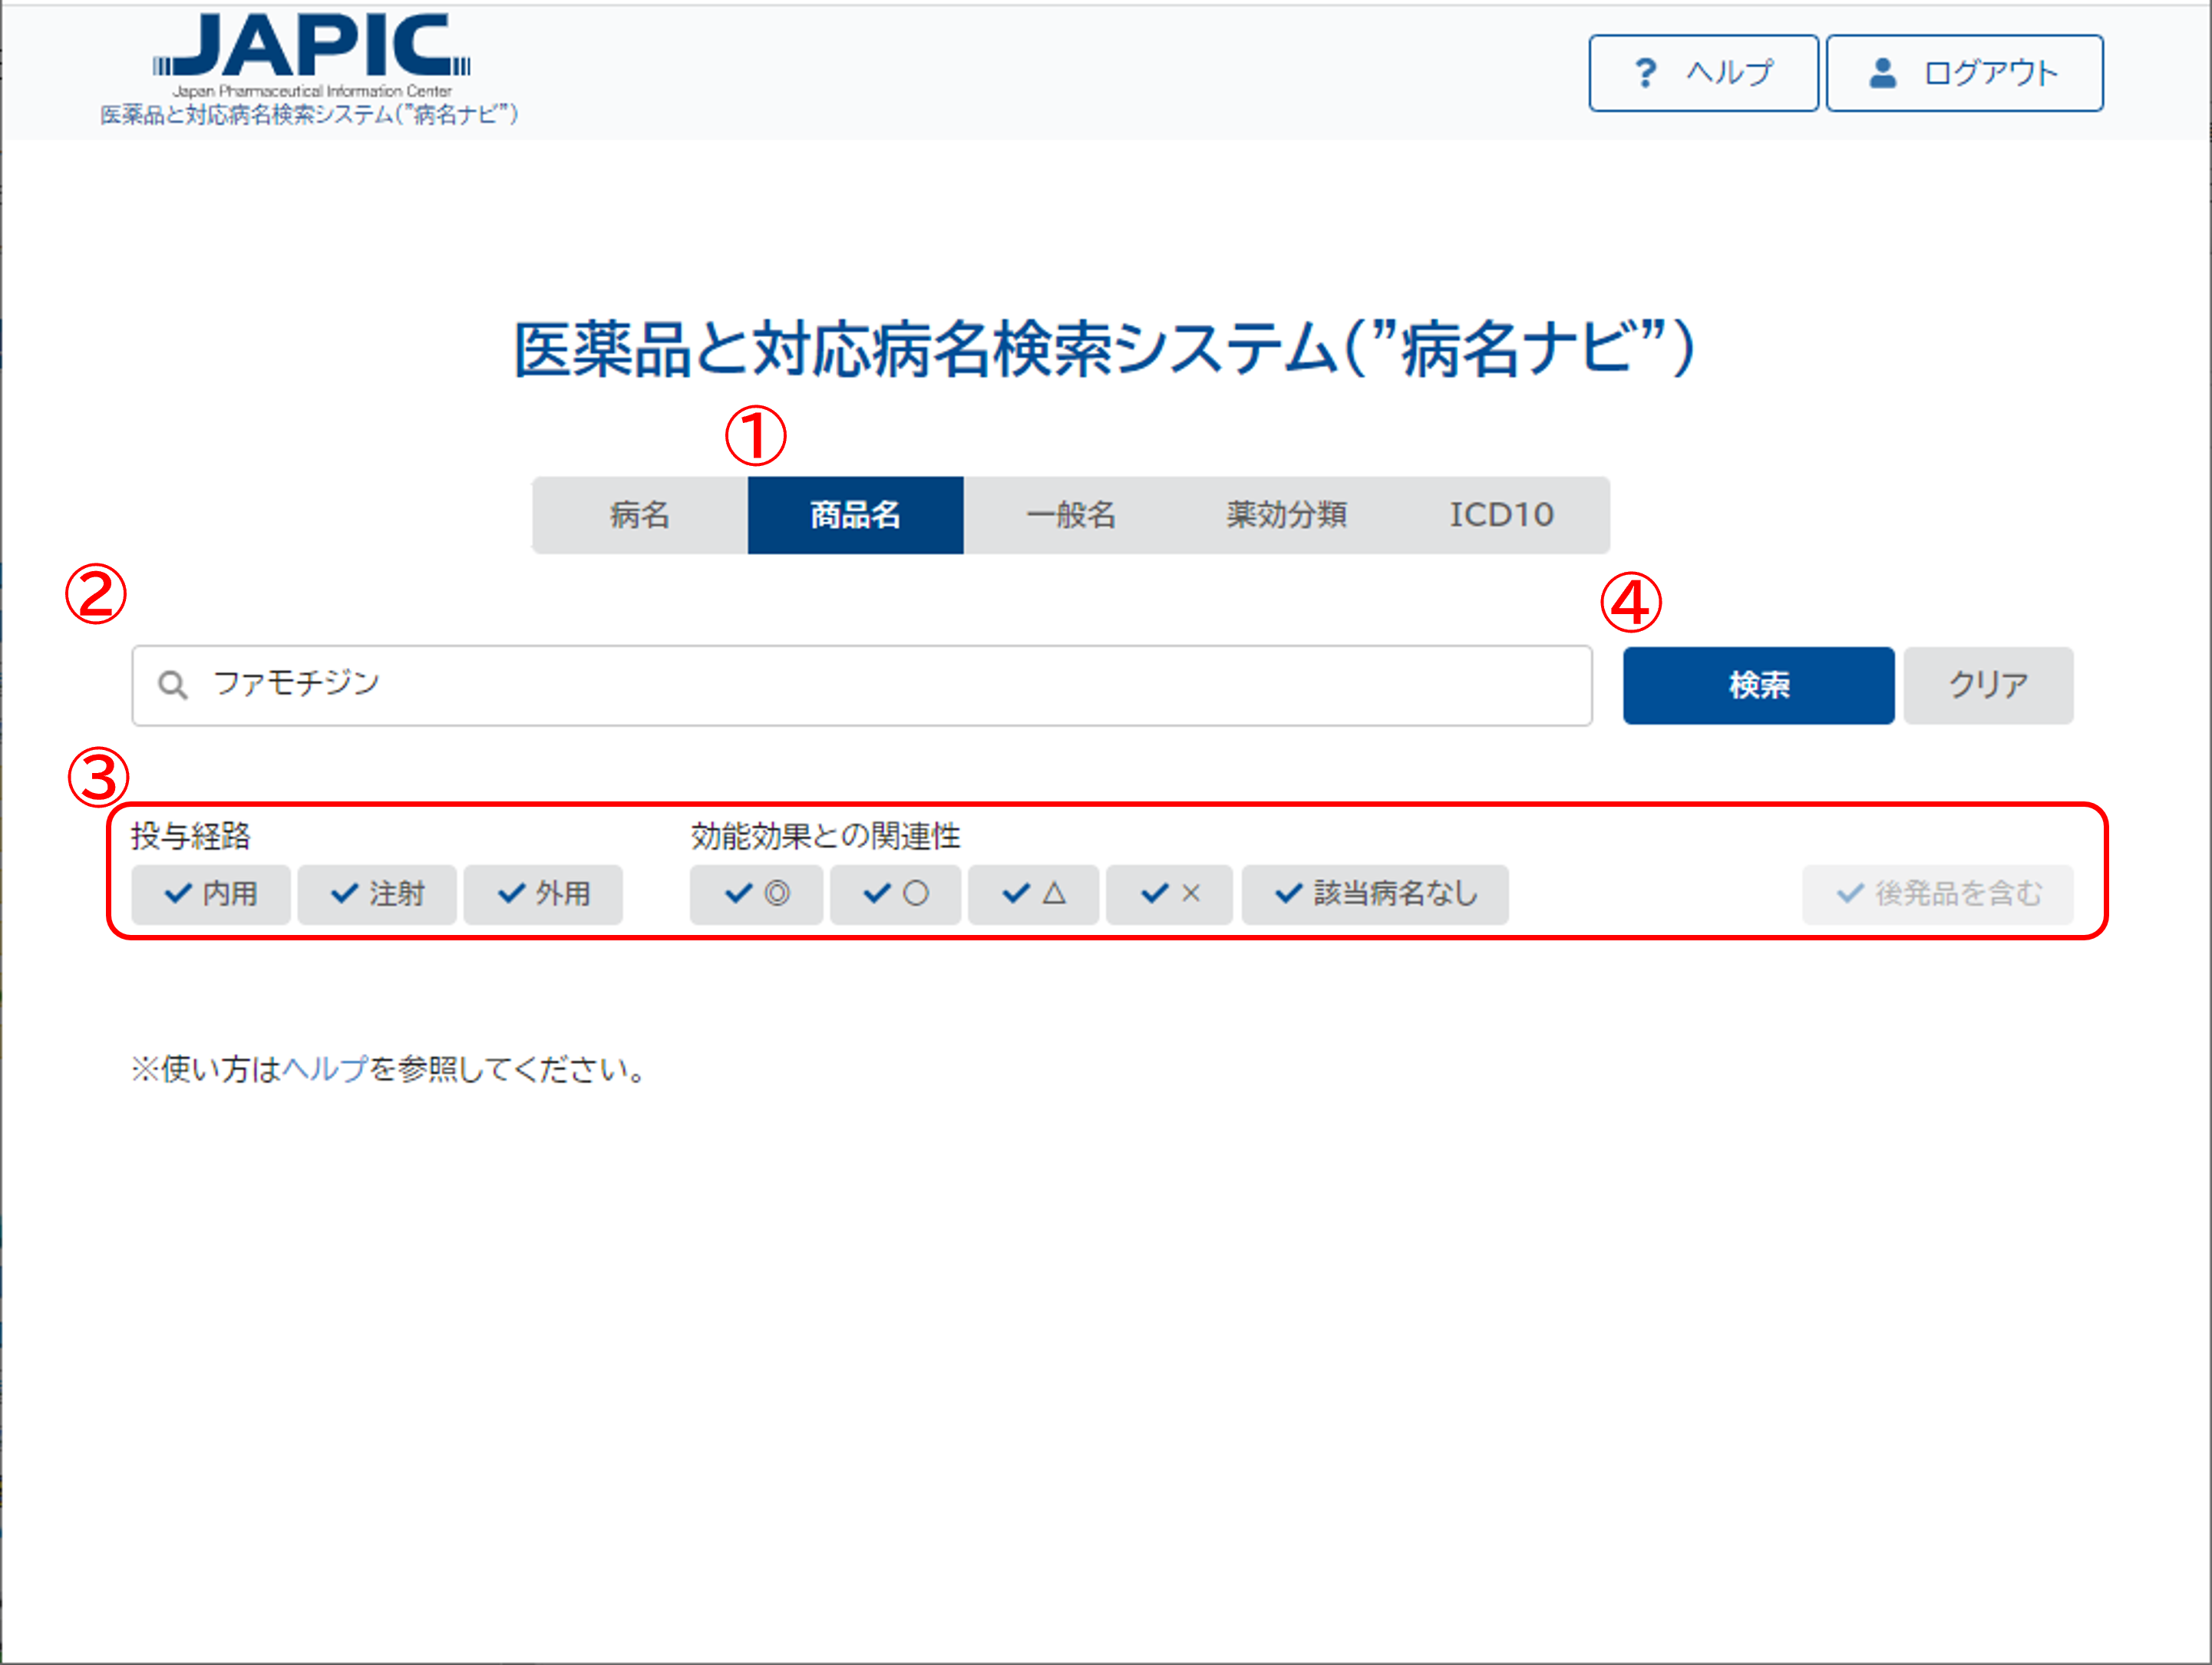Click the search field containing ファモチジン

(861, 685)
